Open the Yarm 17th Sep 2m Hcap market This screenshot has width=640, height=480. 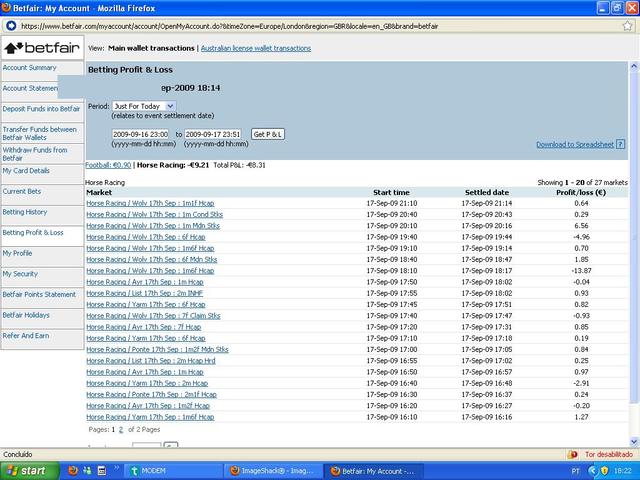147,383
